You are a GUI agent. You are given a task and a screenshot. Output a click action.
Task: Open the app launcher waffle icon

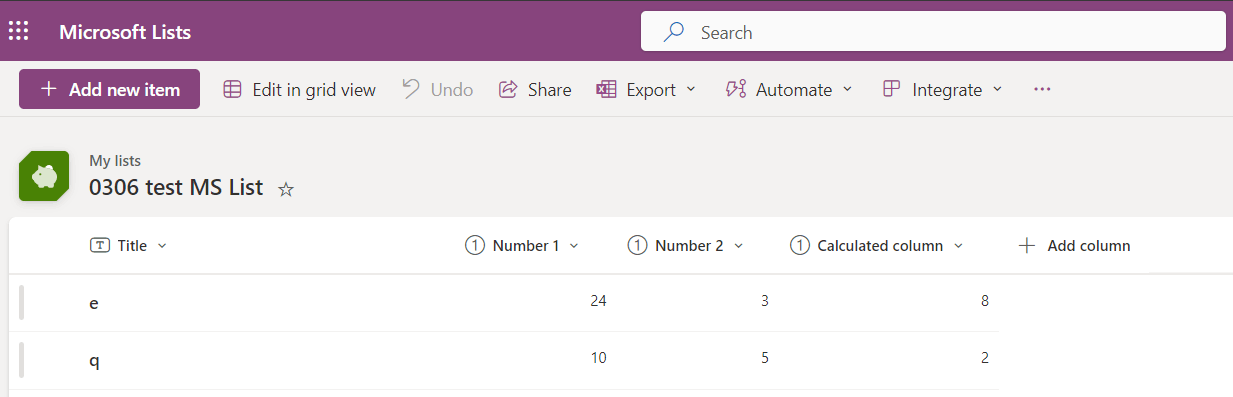click(18, 32)
